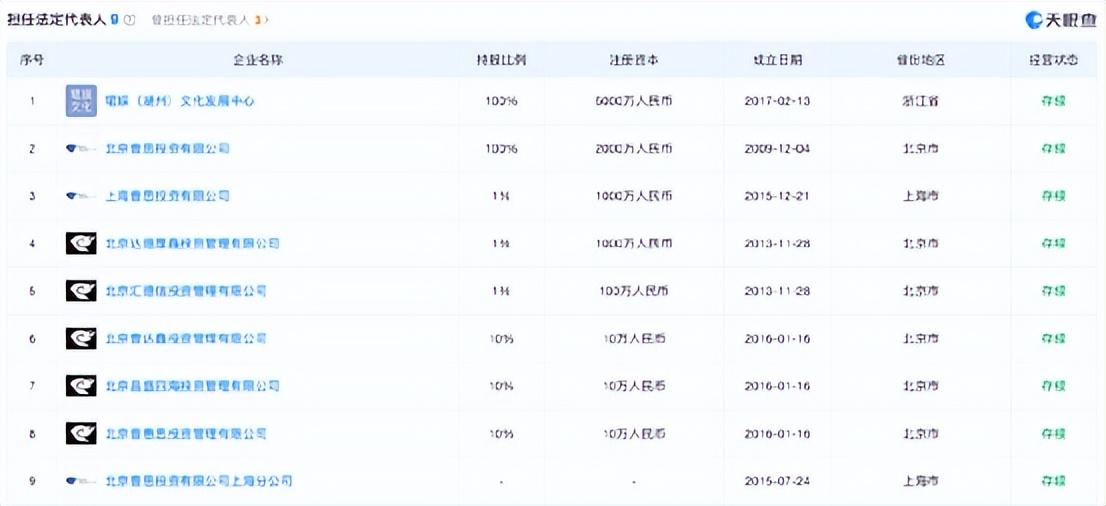Click the 企业名称 column header
This screenshot has height=506, width=1106.
click(258, 60)
